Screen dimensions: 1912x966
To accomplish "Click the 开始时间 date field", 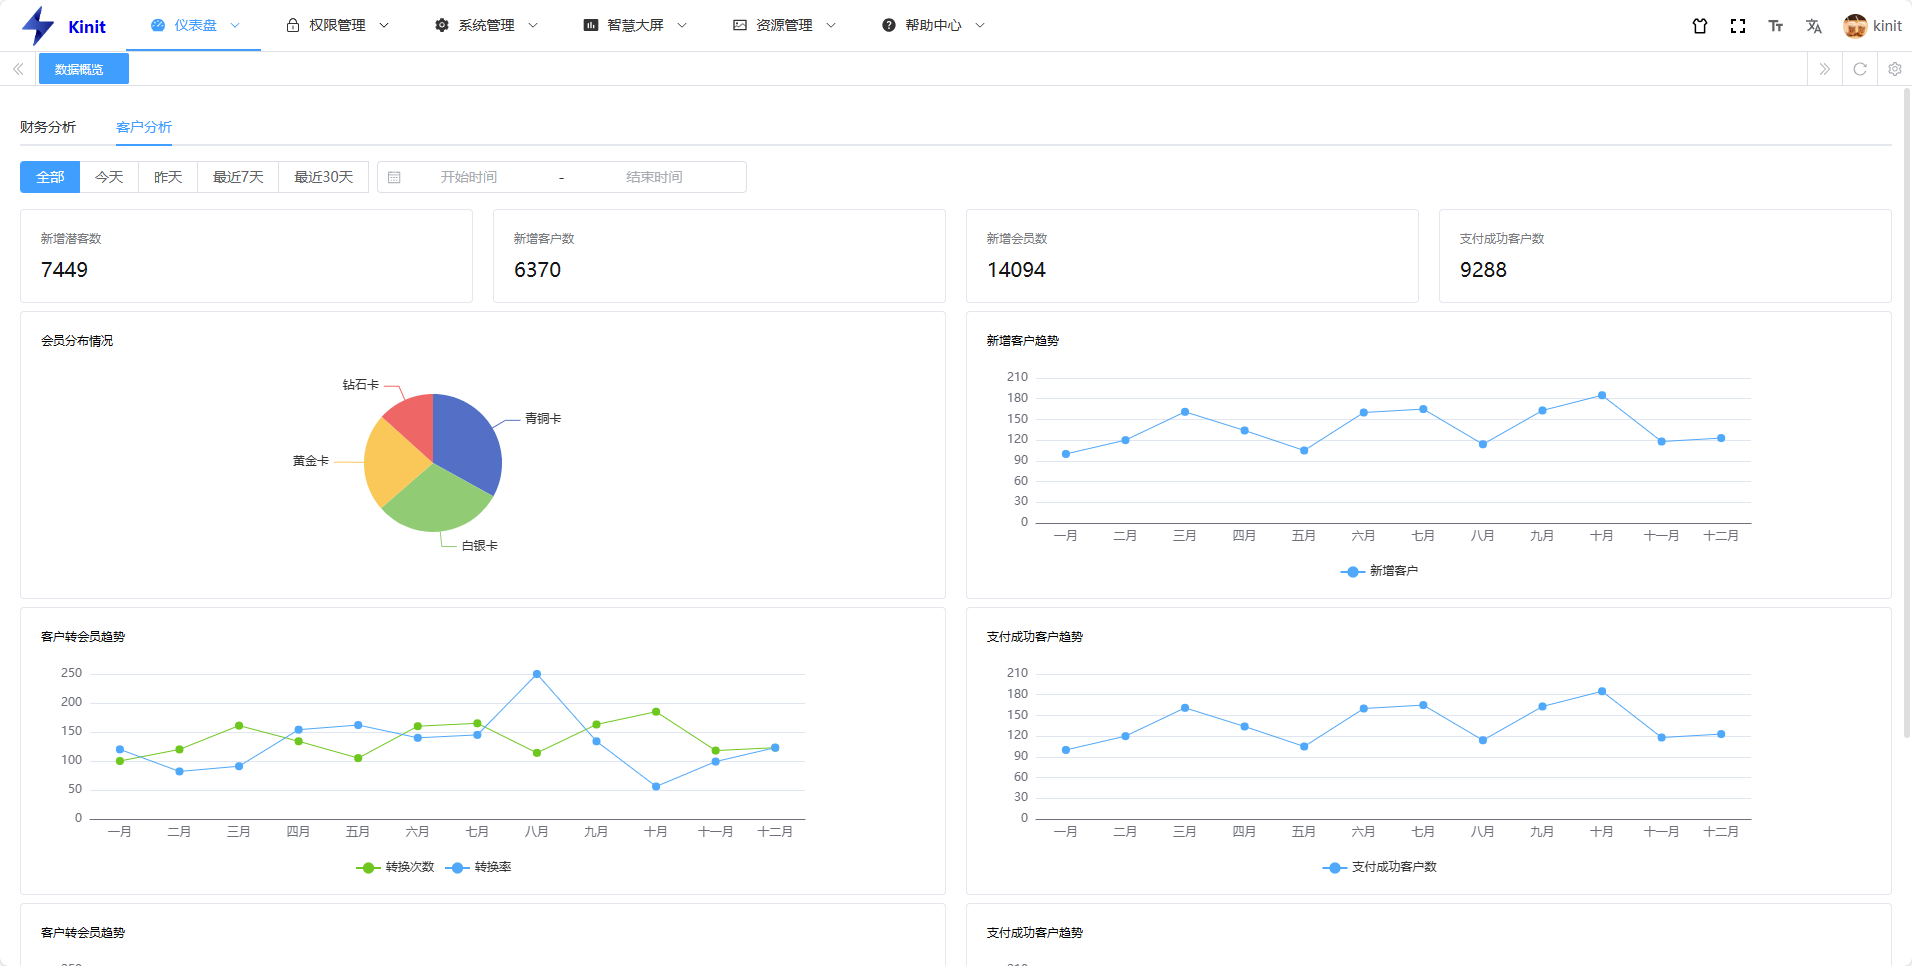I will click(x=469, y=177).
